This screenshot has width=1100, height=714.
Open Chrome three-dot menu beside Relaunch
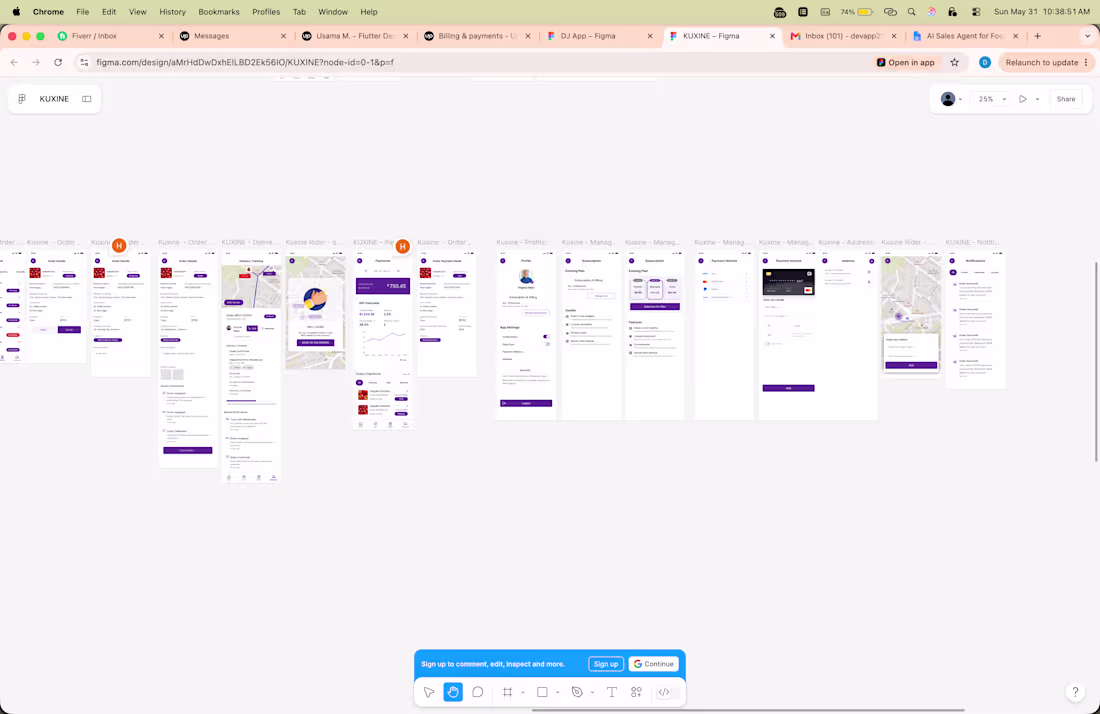click(1086, 62)
